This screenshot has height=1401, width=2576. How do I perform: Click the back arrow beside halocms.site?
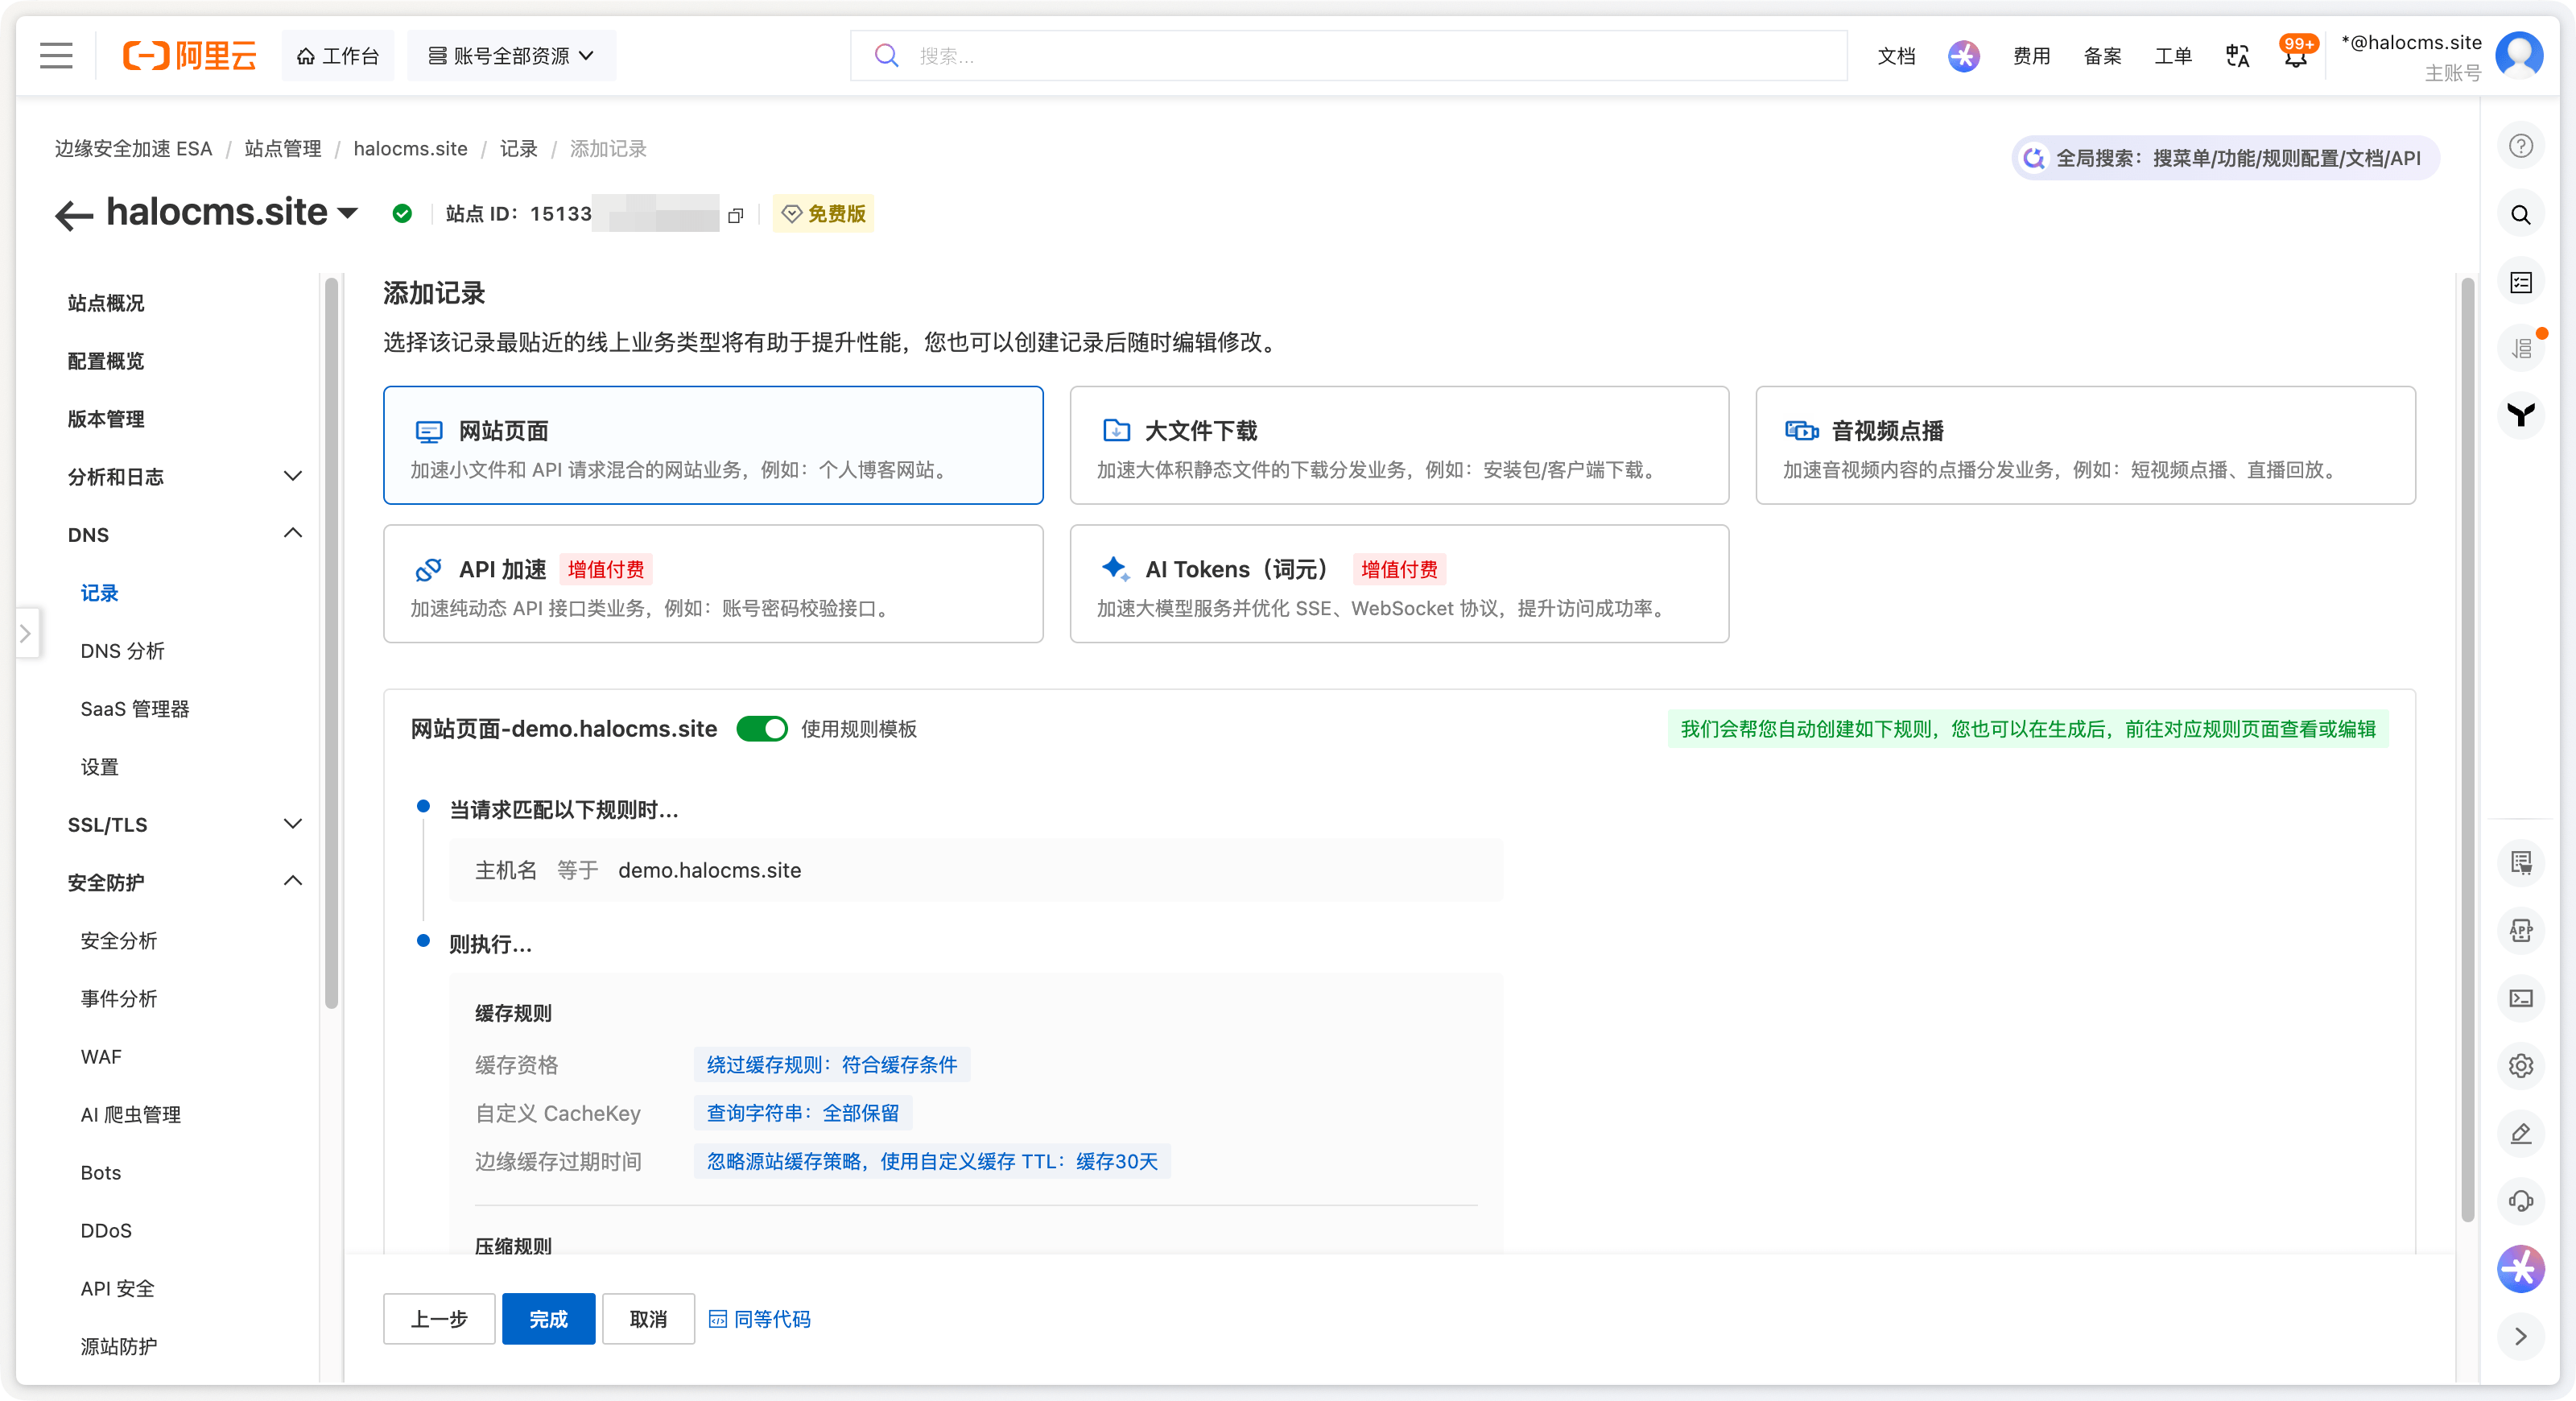[74, 214]
